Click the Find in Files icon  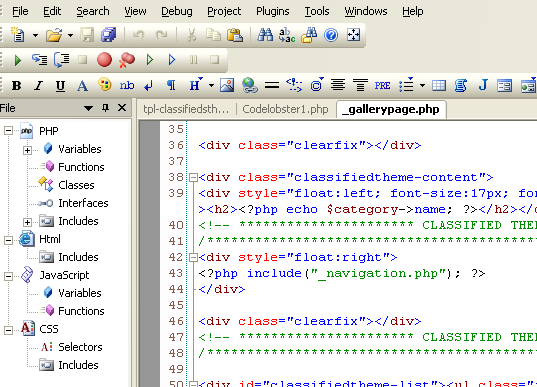[x=309, y=35]
